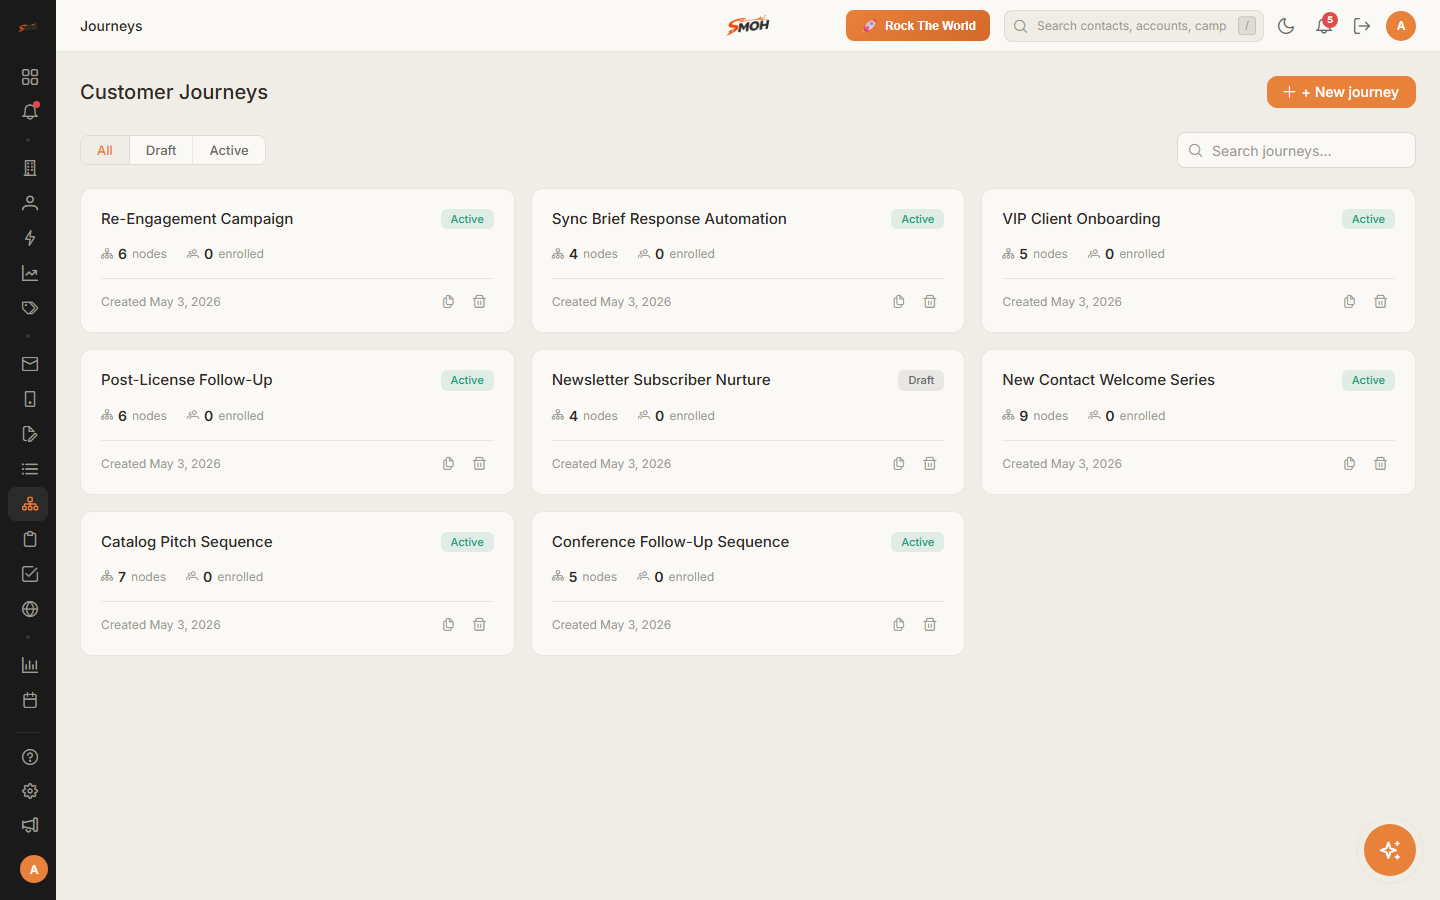Delete the Conference Follow-Up Sequence journey
The height and width of the screenshot is (900, 1440).
click(930, 625)
